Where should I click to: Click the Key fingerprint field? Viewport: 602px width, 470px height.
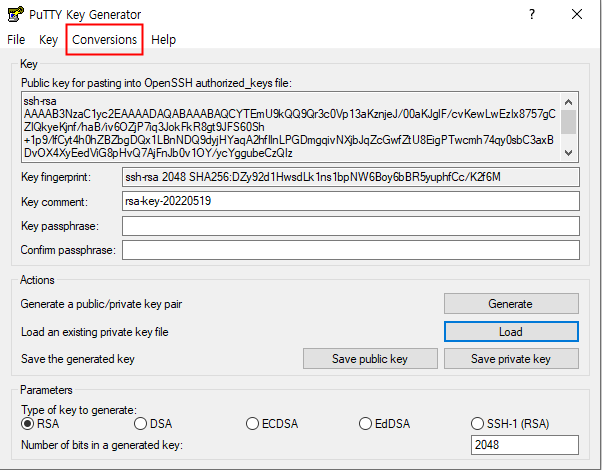pyautogui.click(x=351, y=177)
